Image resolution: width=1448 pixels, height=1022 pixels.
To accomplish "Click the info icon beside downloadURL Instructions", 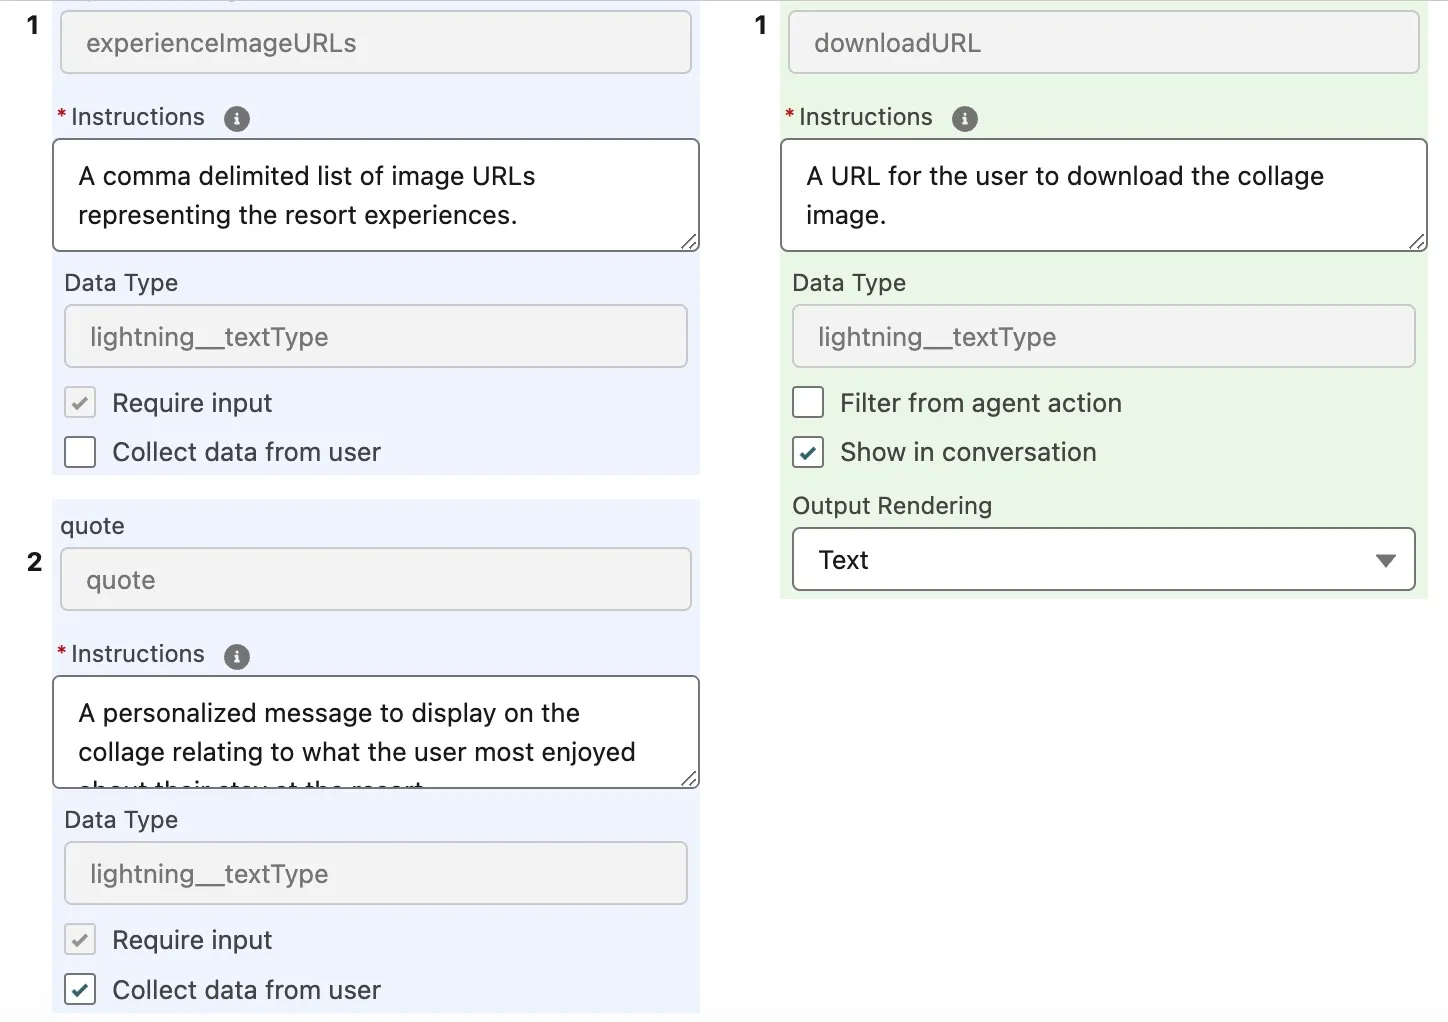I will (x=964, y=119).
